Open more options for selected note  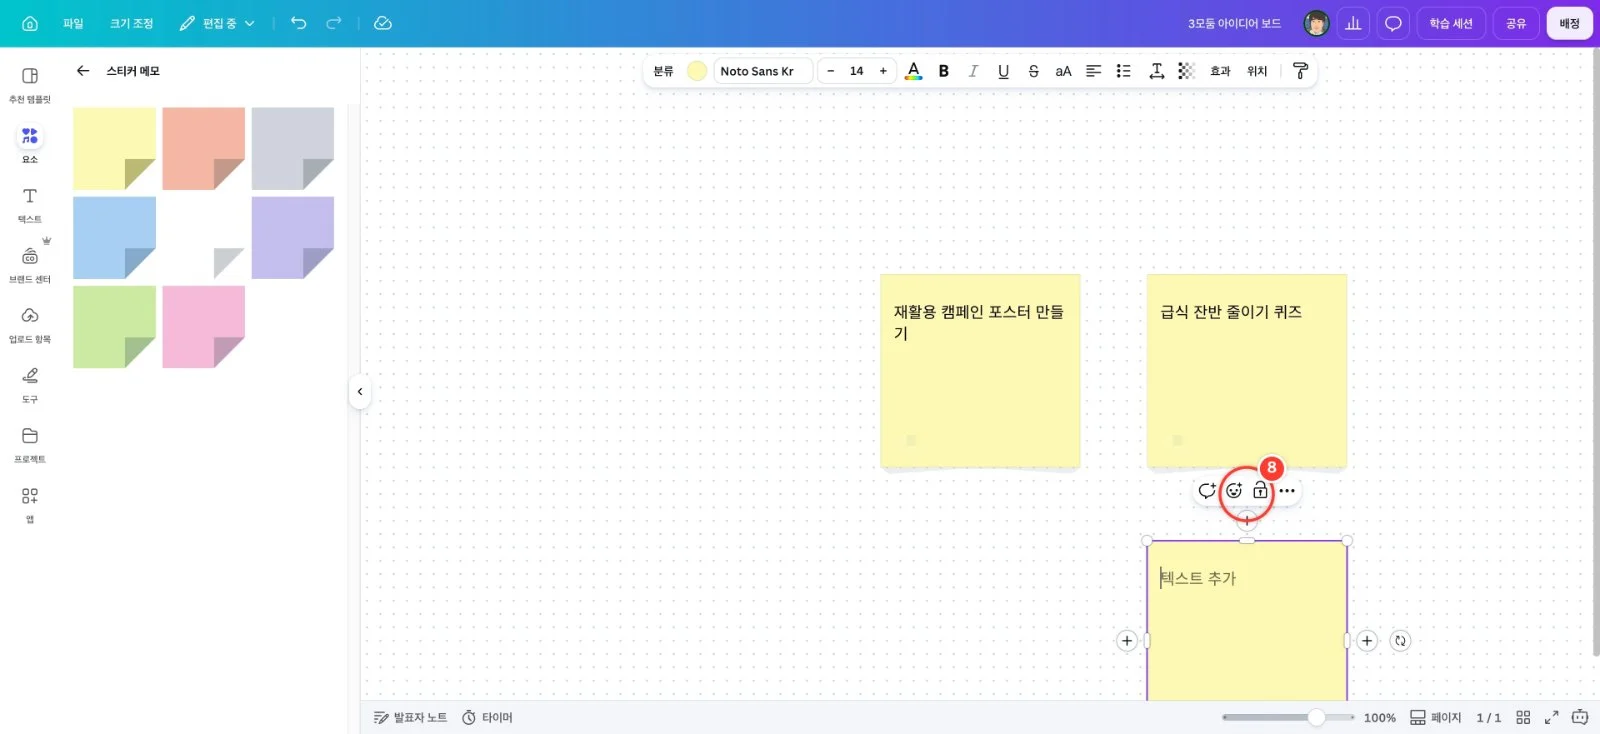click(x=1287, y=491)
